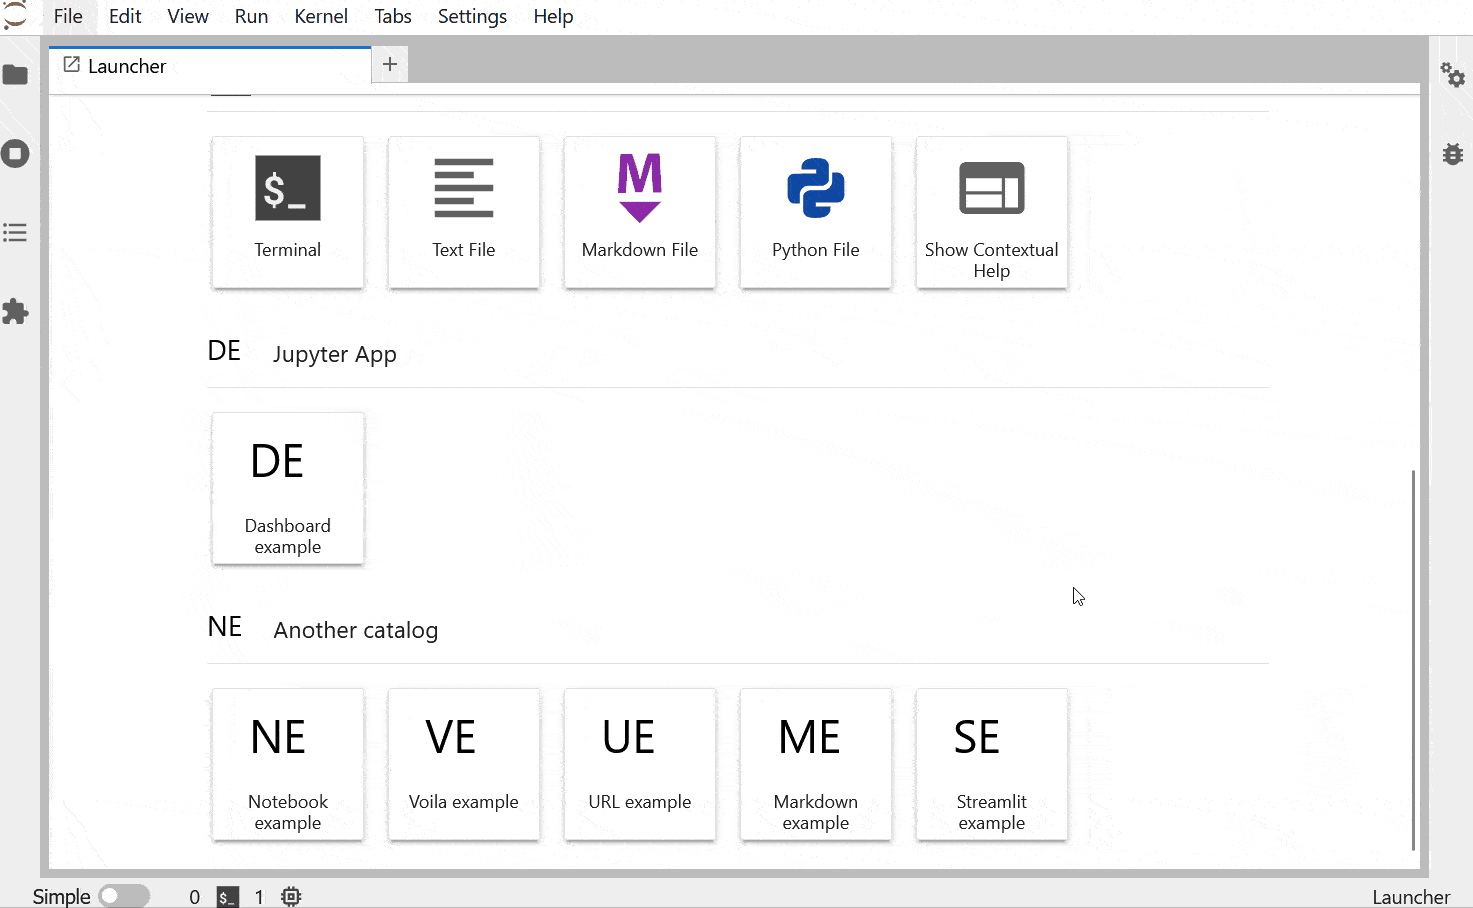Click the launcher vertical scrollbar
This screenshot has height=908, width=1473.
(x=1413, y=659)
